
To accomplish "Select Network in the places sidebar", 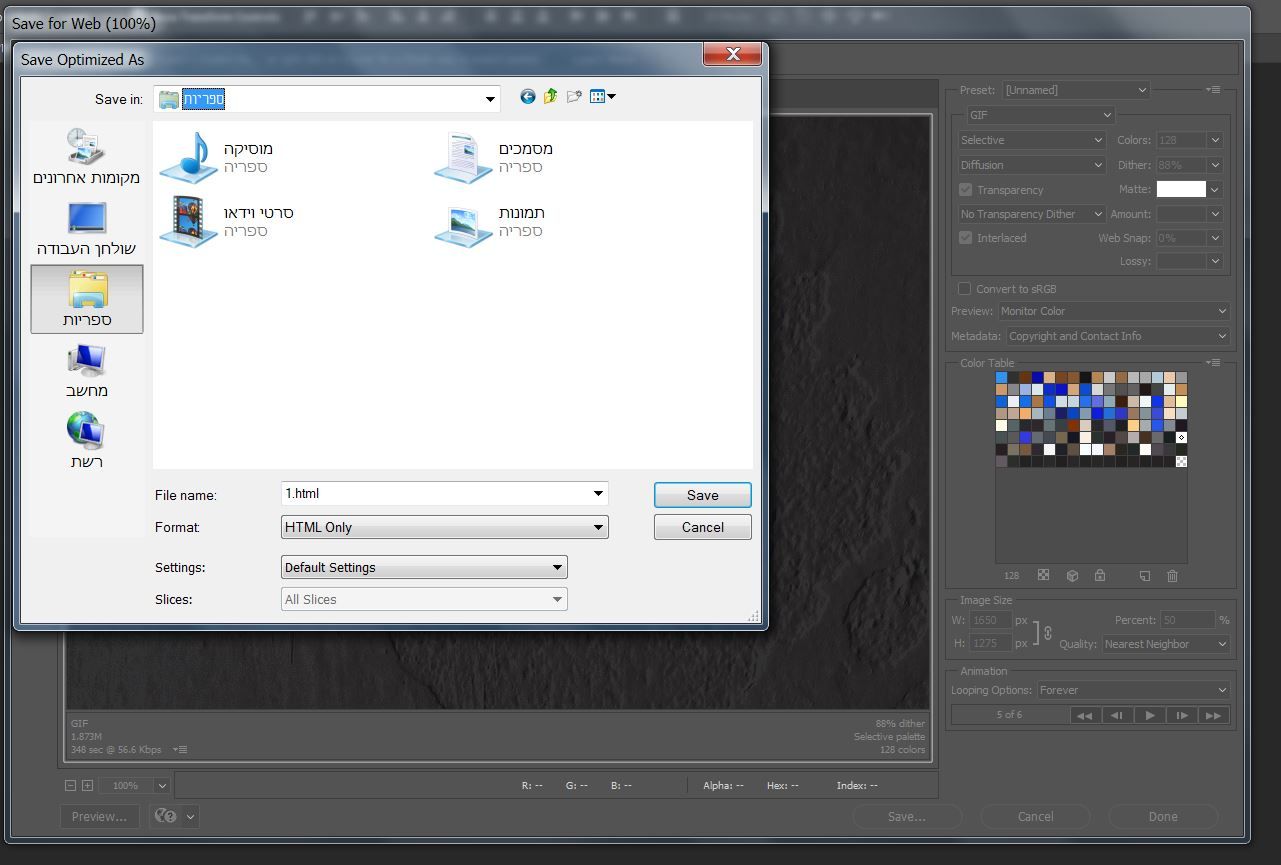I will [87, 442].
